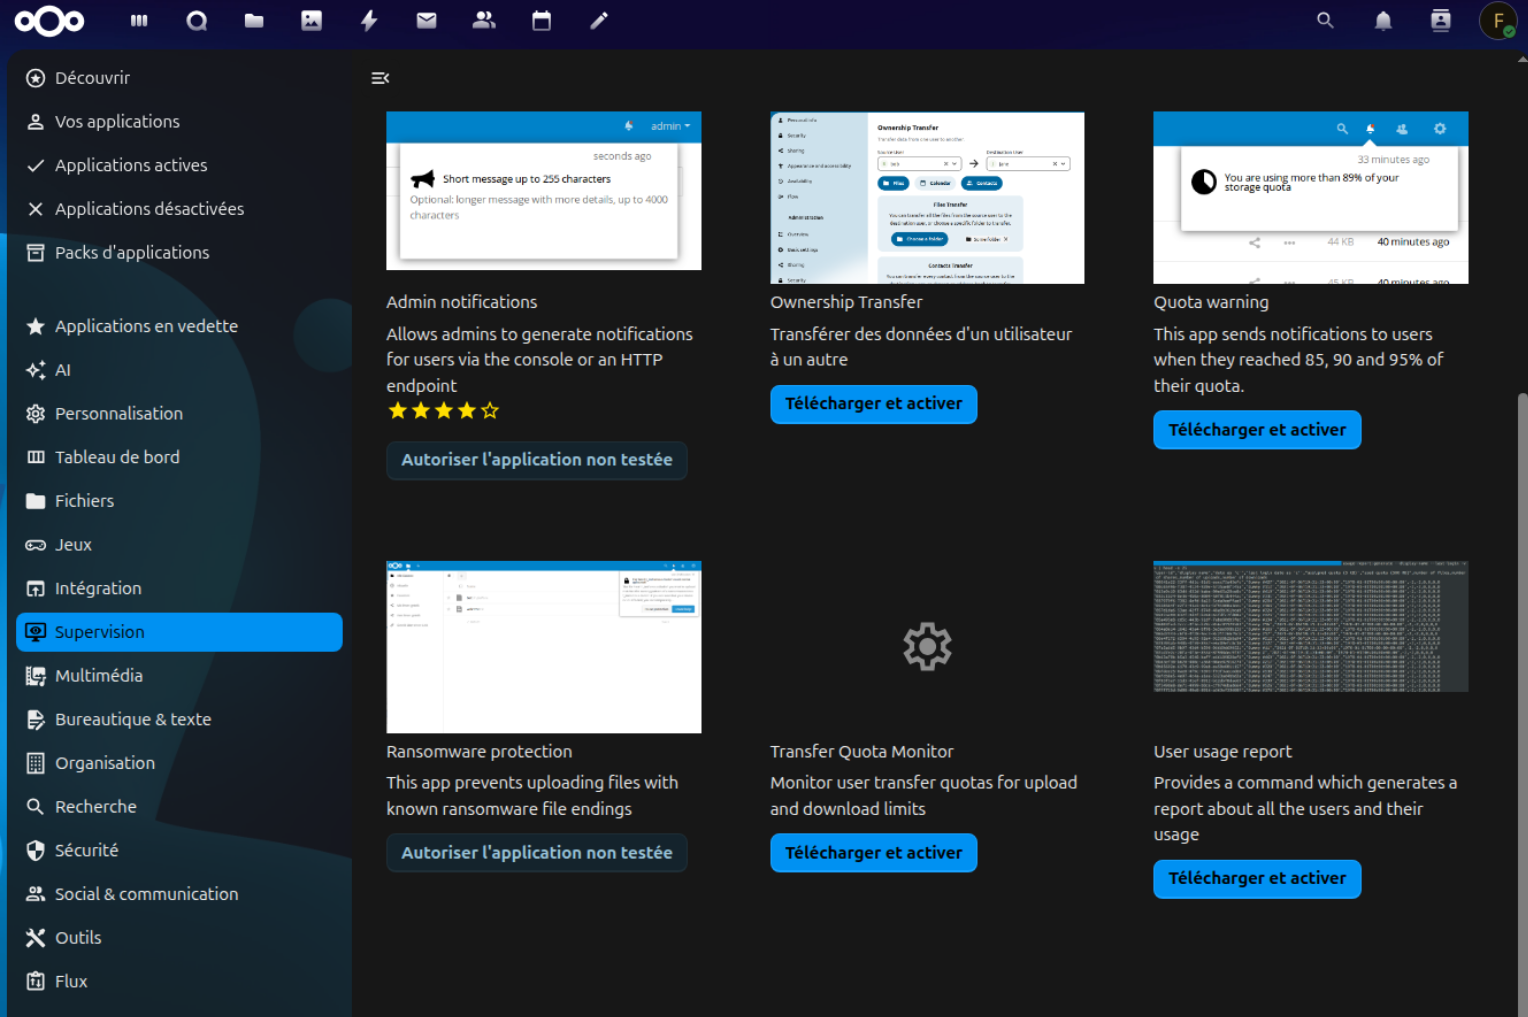This screenshot has height=1017, width=1528.
Task: Click the Admin notifications star rating
Action: tap(443, 411)
